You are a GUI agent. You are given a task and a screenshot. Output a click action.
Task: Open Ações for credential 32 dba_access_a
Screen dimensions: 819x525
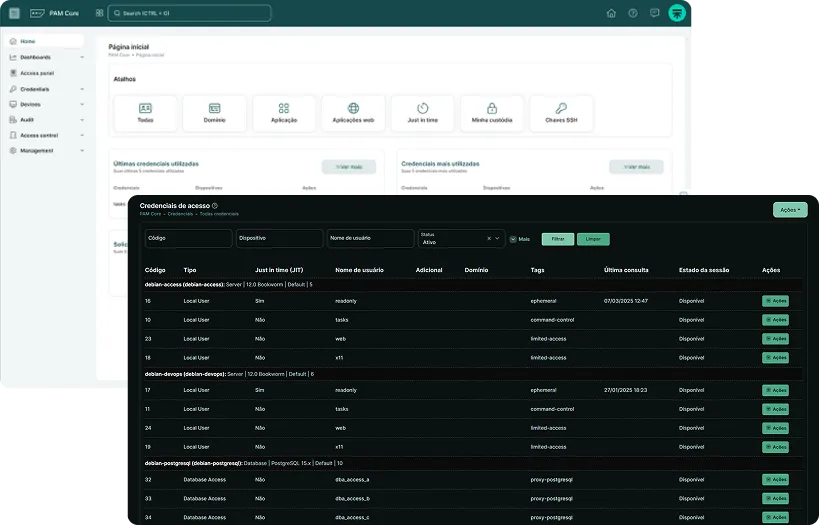point(775,480)
